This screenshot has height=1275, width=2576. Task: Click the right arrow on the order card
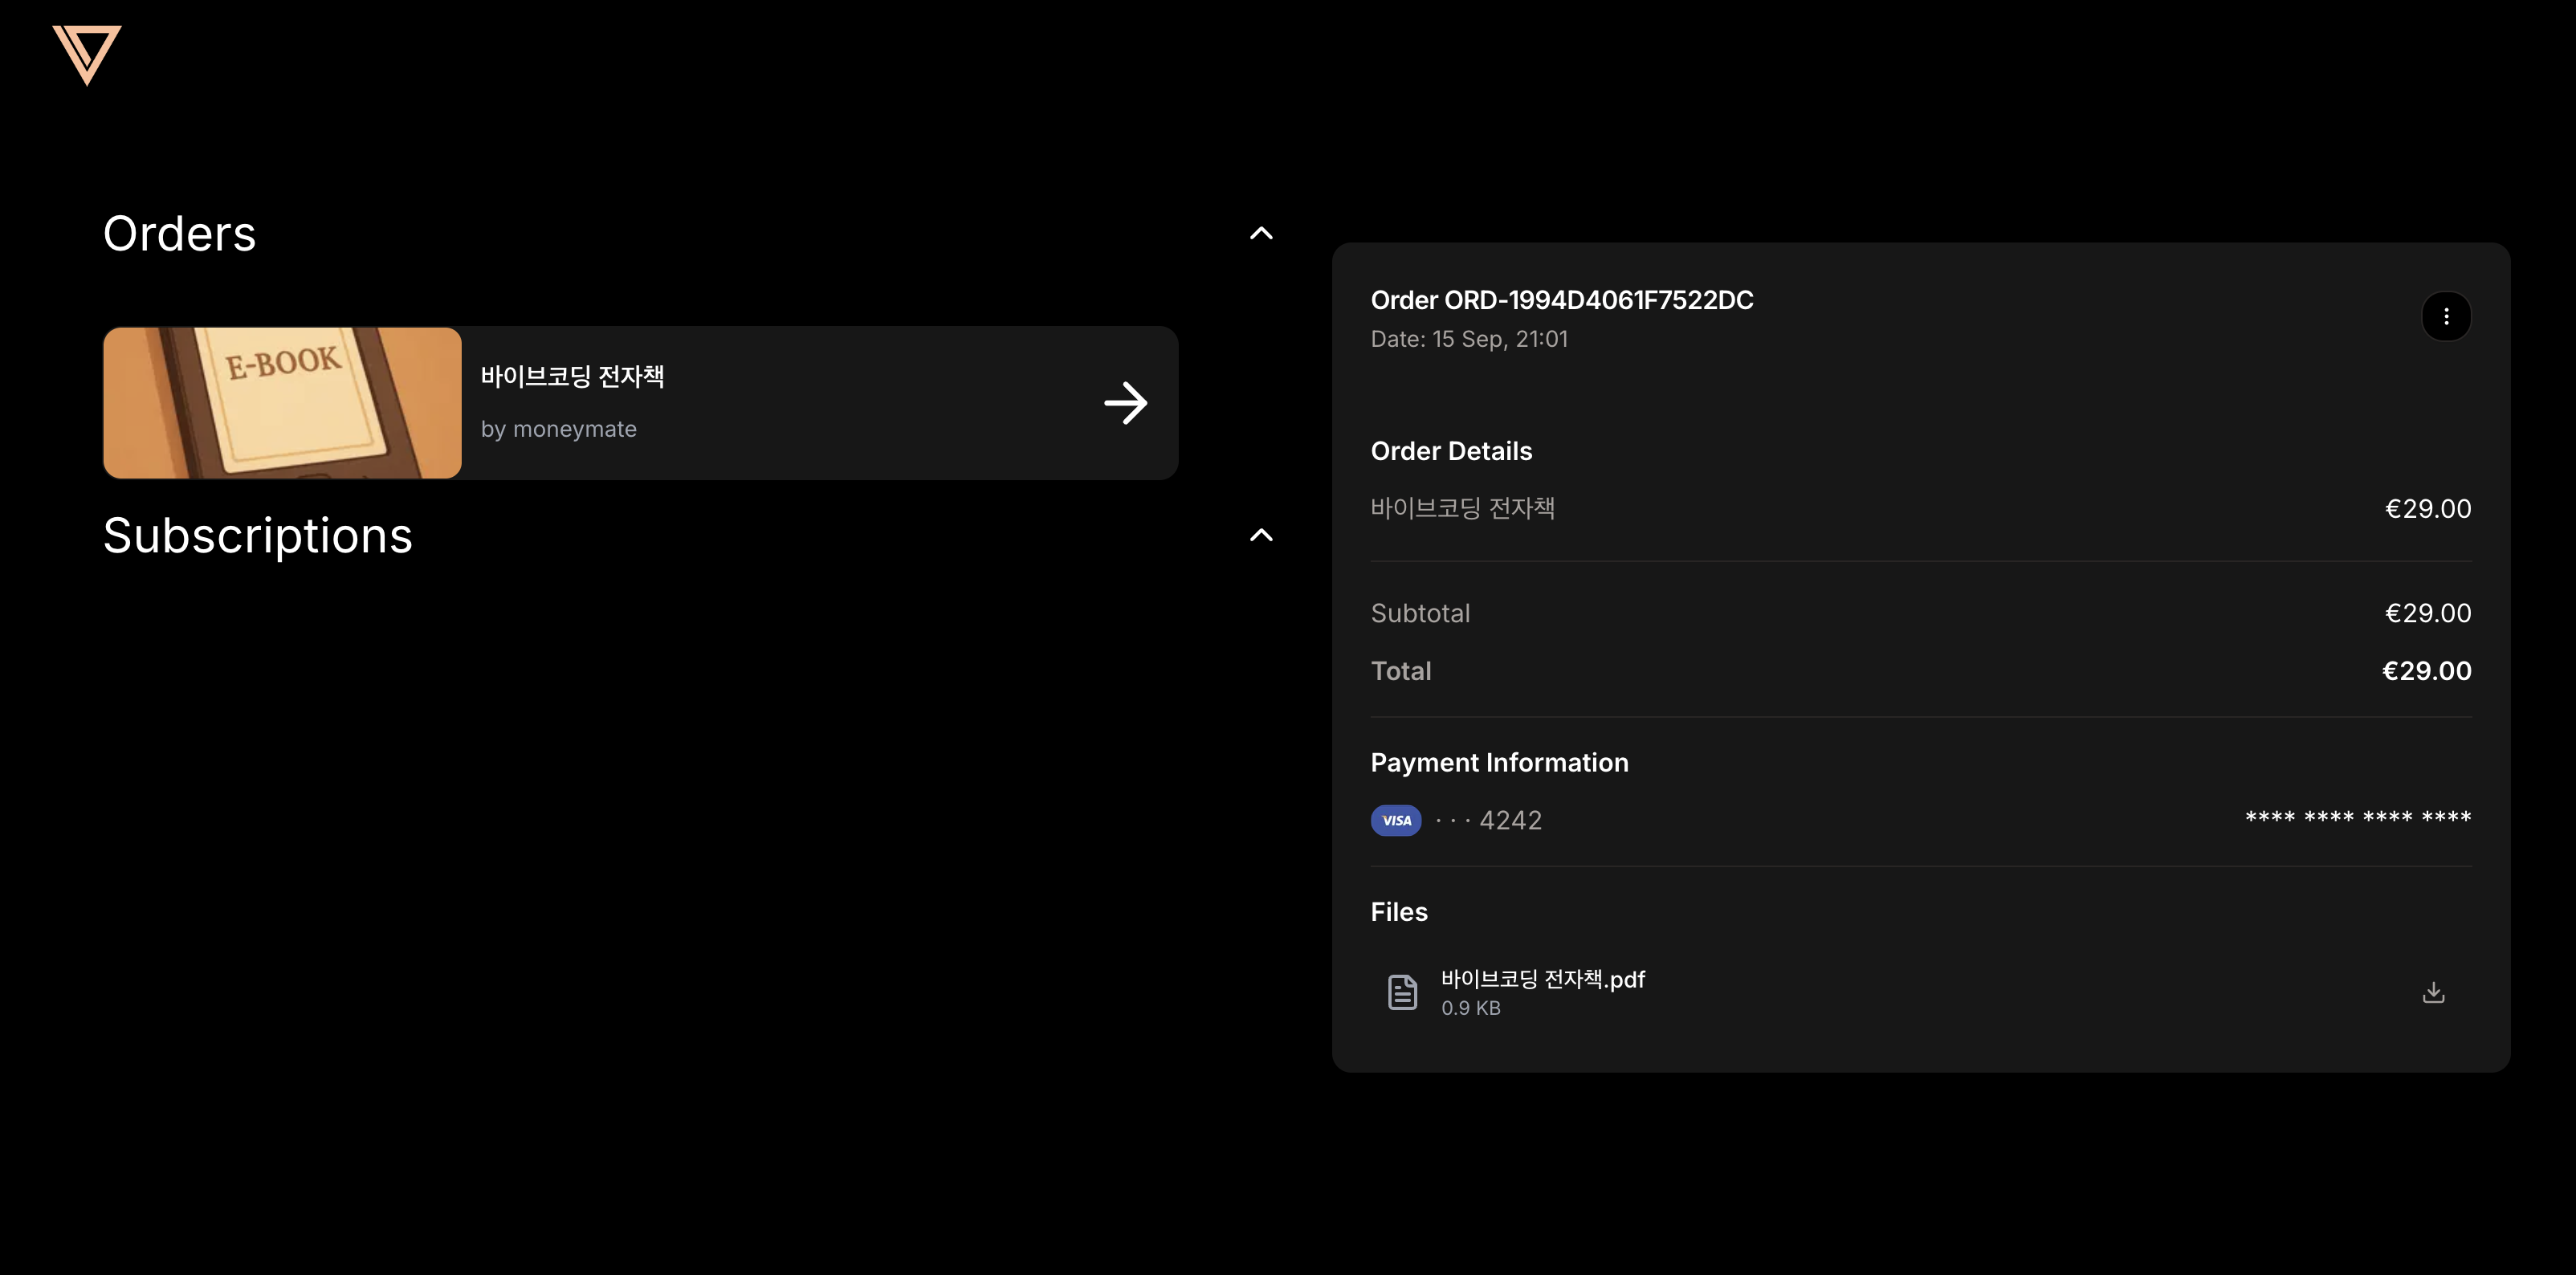pyautogui.click(x=1125, y=403)
